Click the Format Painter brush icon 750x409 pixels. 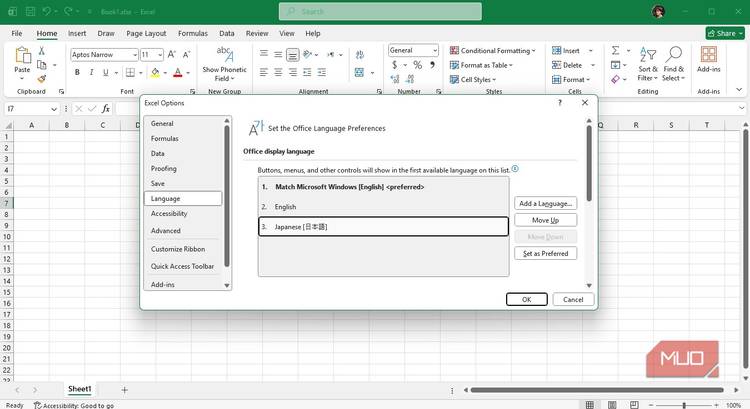click(x=42, y=78)
